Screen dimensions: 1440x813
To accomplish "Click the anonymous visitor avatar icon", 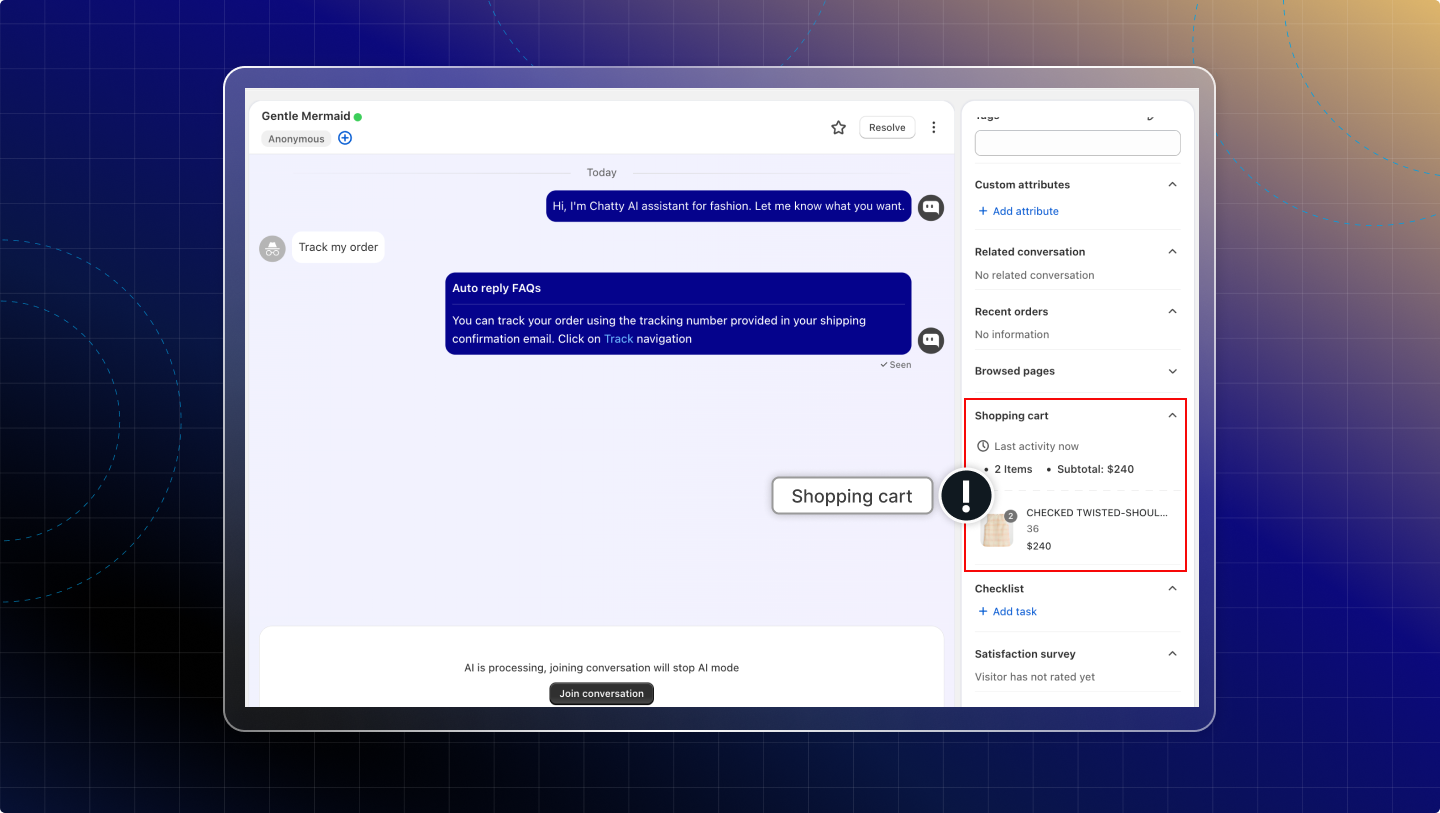I will [x=272, y=249].
